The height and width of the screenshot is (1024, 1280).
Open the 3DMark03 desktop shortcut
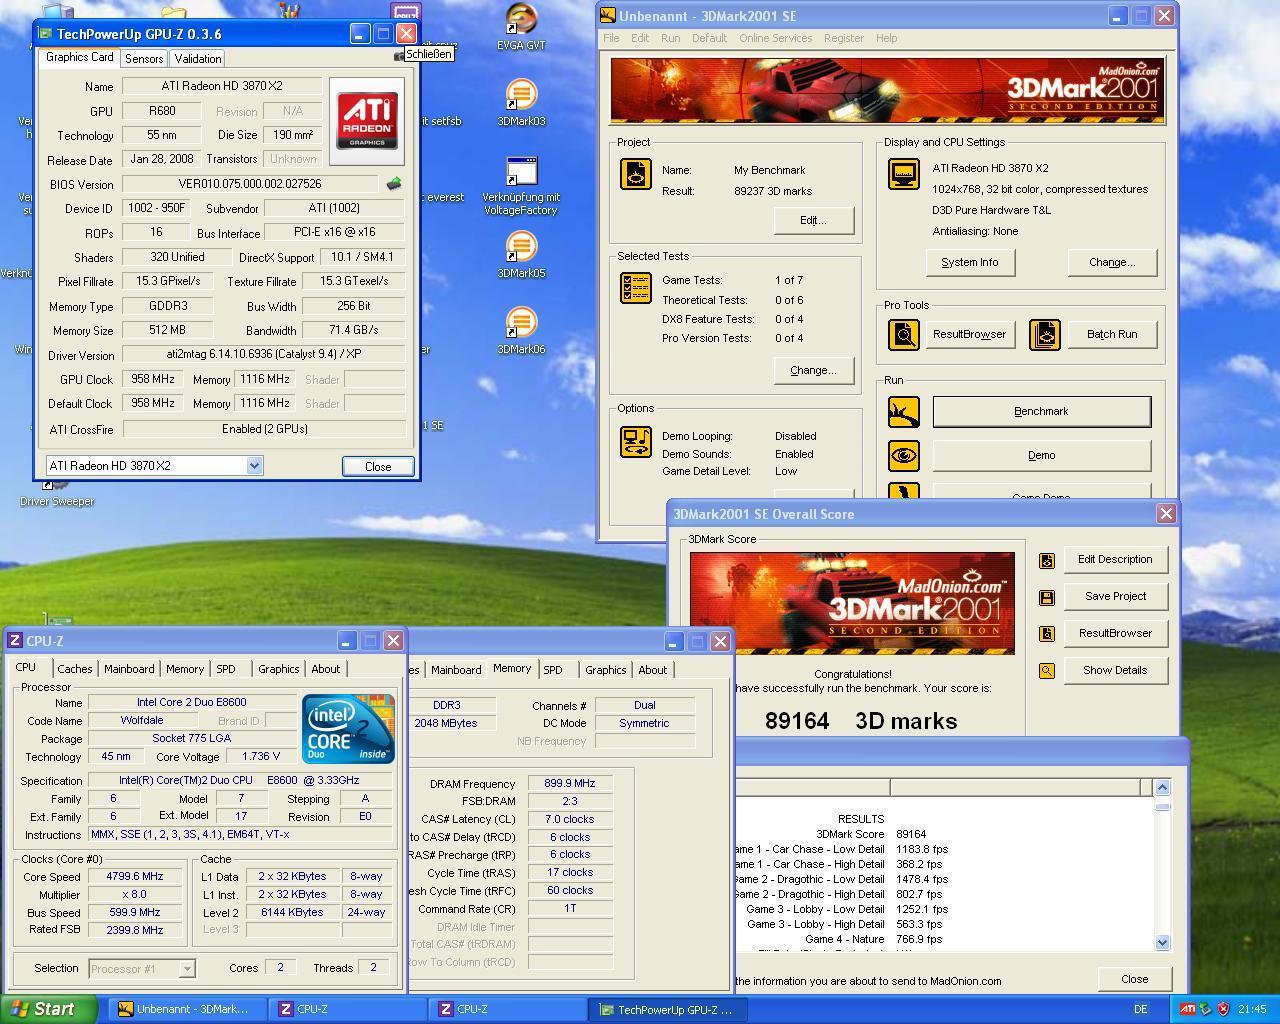(x=521, y=103)
